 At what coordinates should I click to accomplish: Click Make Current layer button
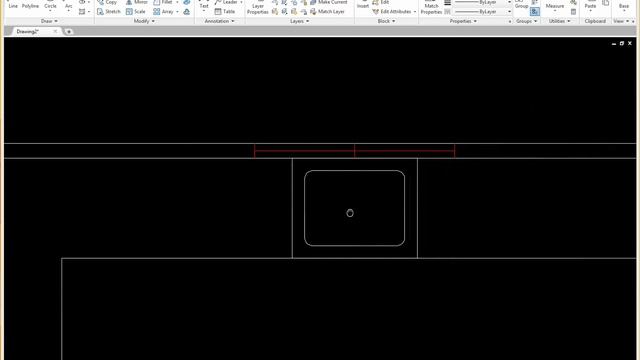(x=329, y=2)
